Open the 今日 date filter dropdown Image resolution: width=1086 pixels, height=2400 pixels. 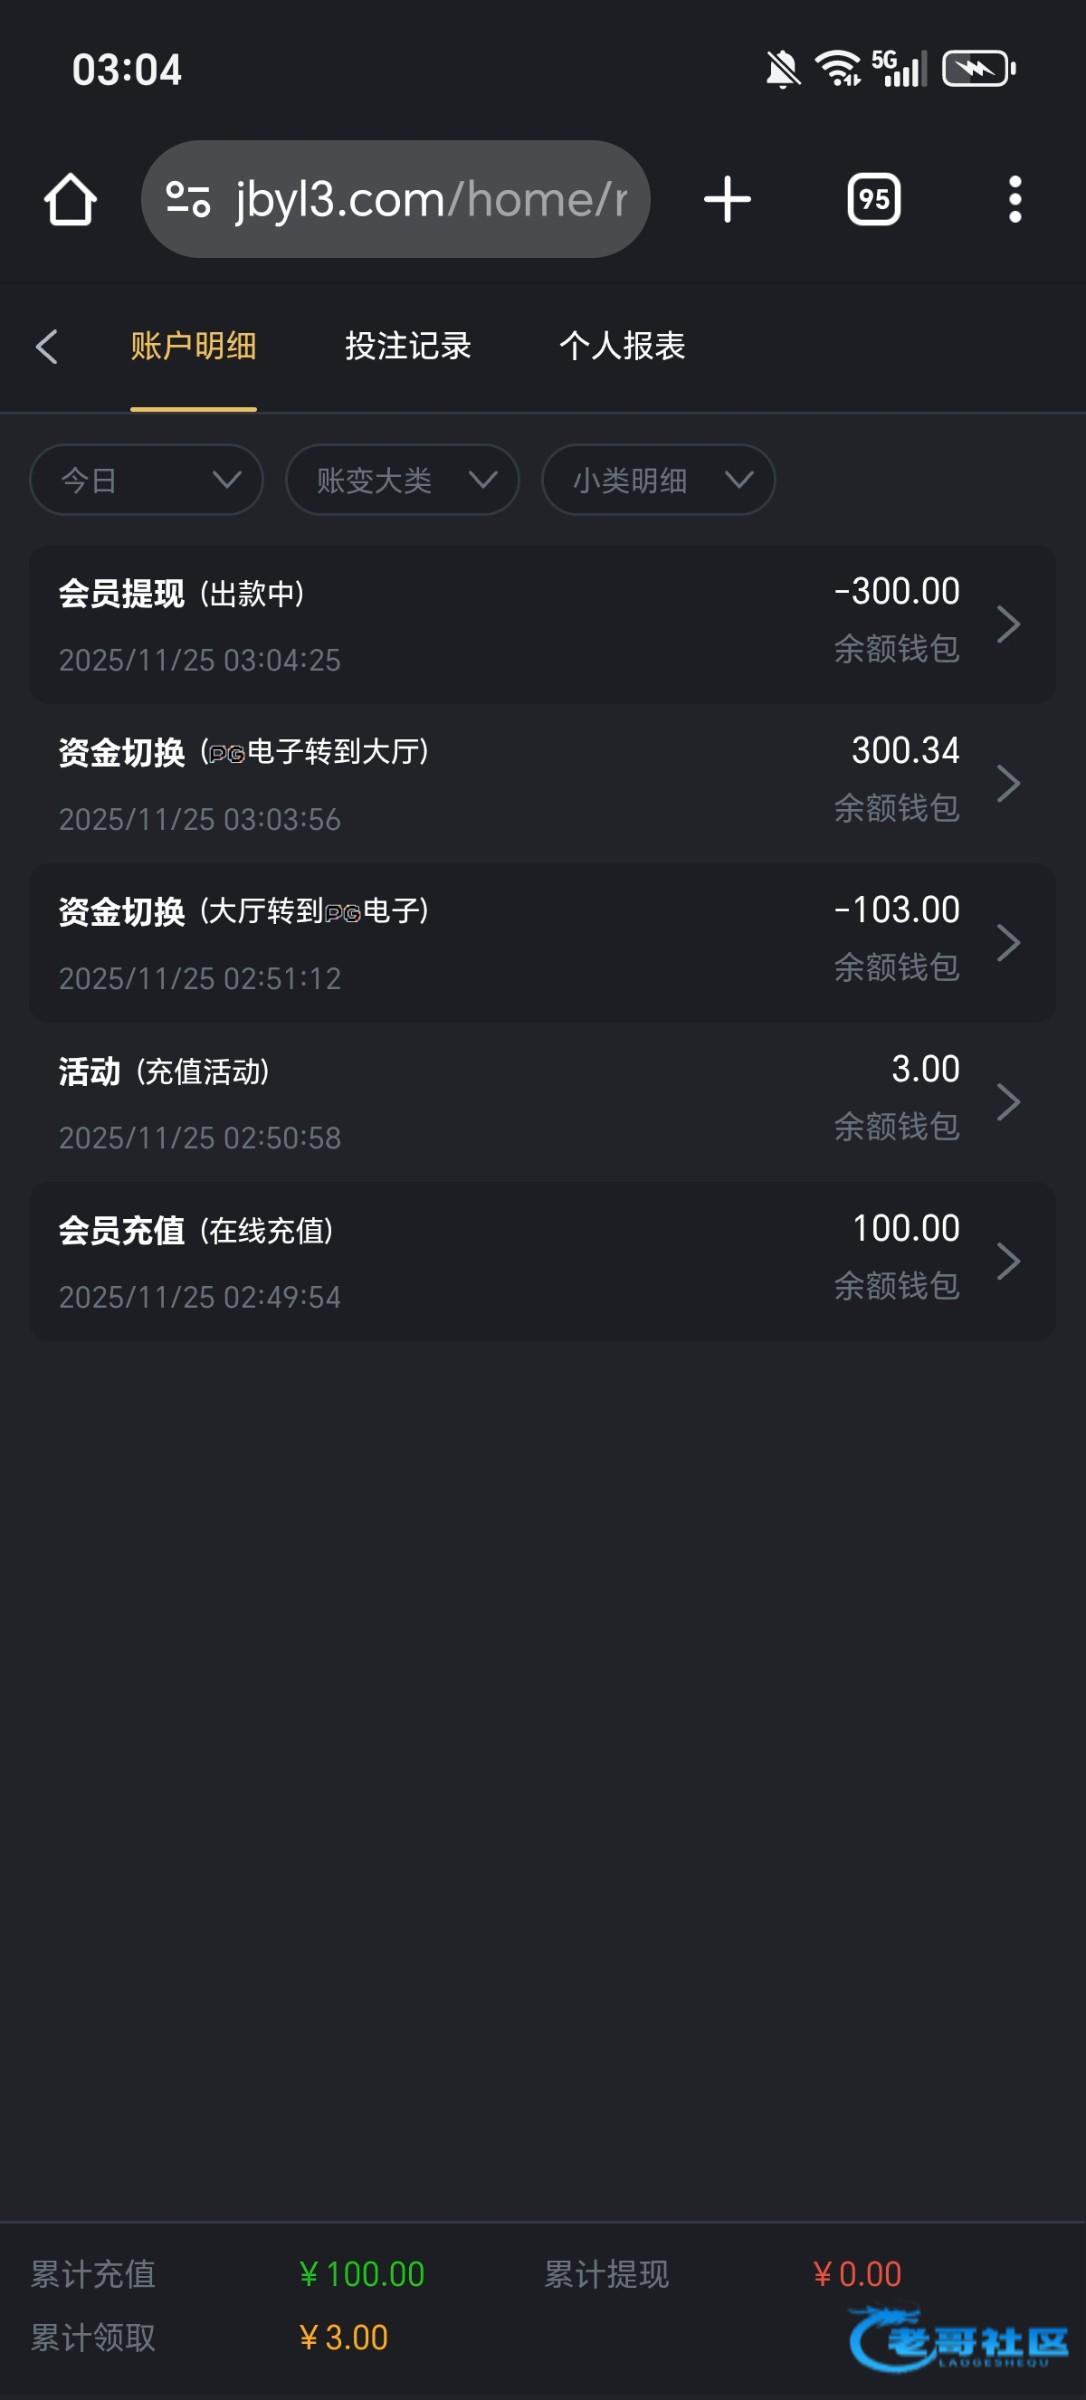pyautogui.click(x=147, y=480)
